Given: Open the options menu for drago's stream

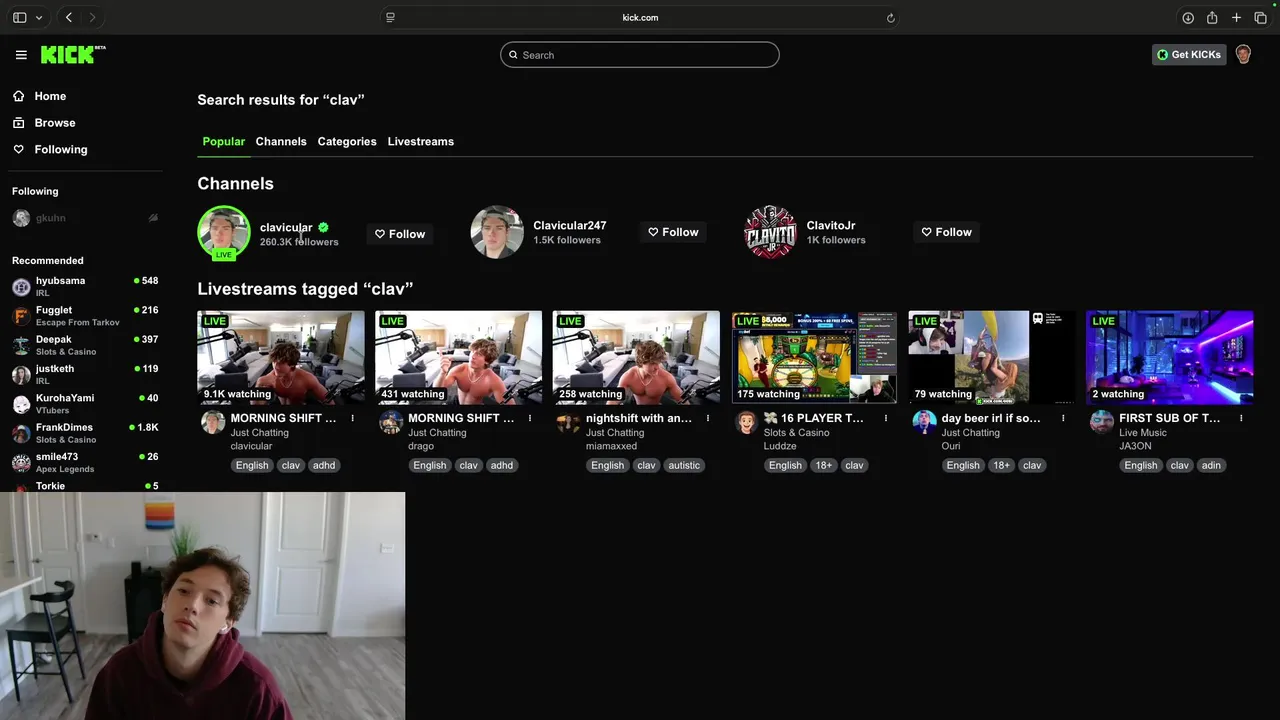Looking at the screenshot, I should point(530,418).
